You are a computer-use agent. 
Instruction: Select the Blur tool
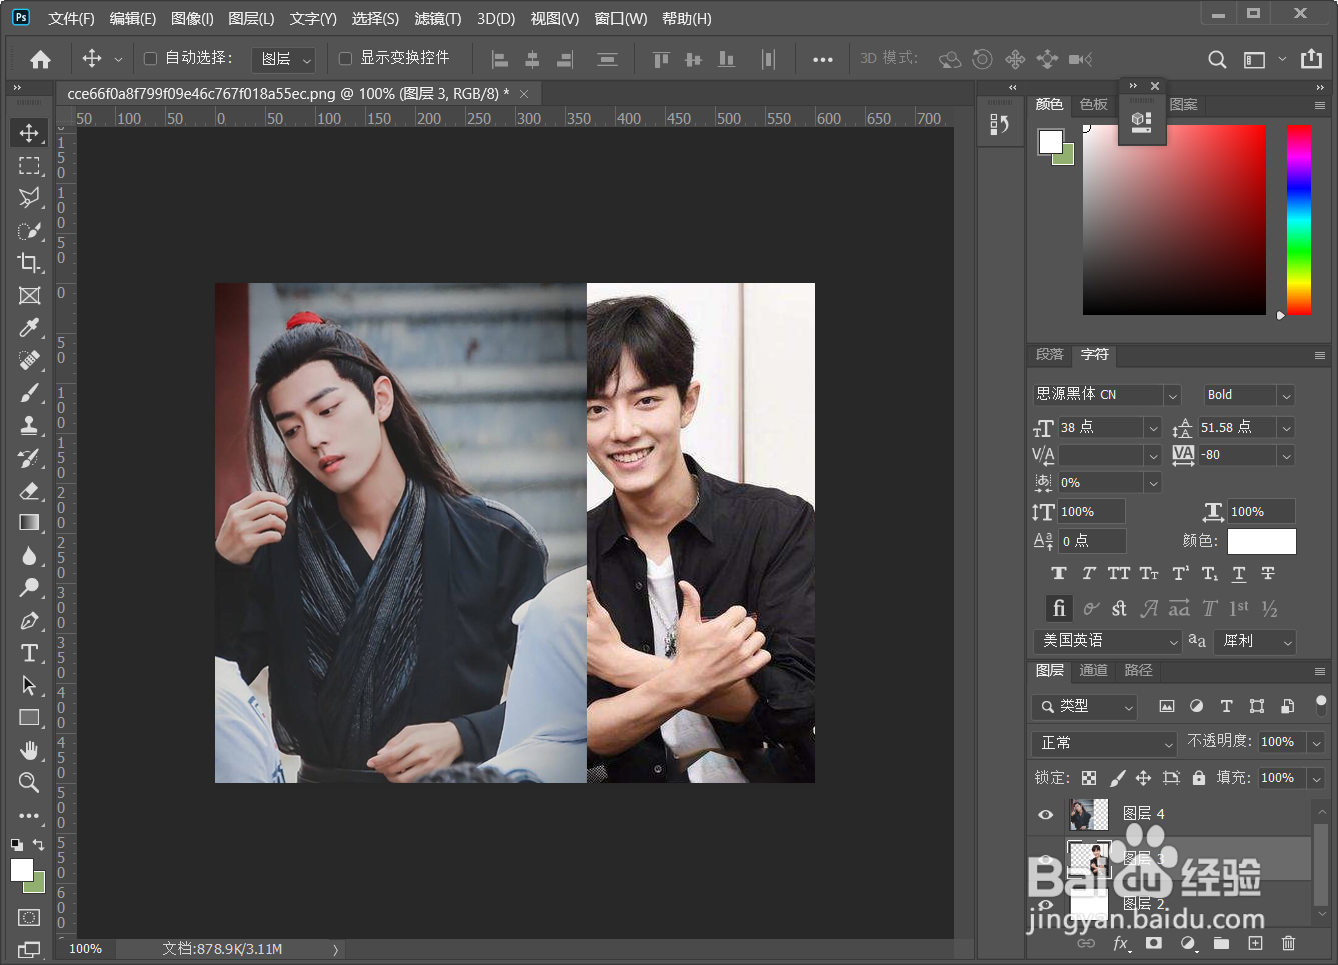[29, 555]
